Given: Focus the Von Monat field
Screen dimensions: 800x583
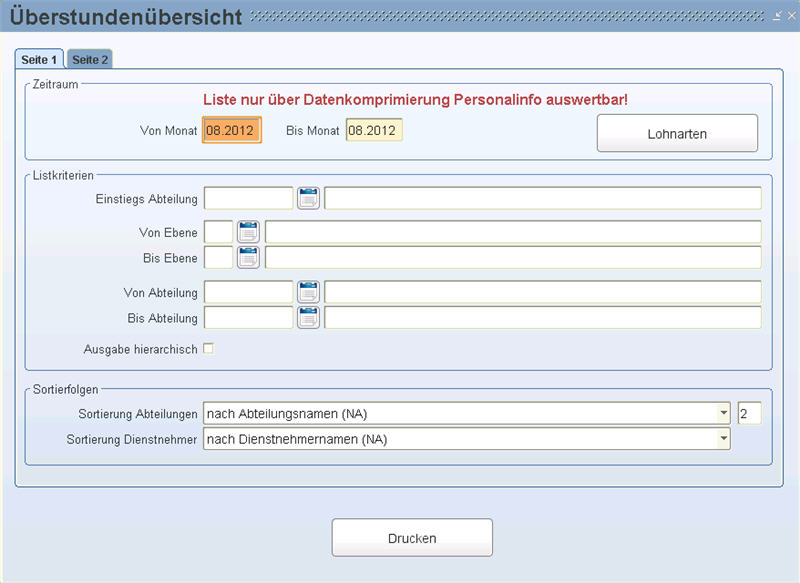Looking at the screenshot, I should [x=232, y=130].
